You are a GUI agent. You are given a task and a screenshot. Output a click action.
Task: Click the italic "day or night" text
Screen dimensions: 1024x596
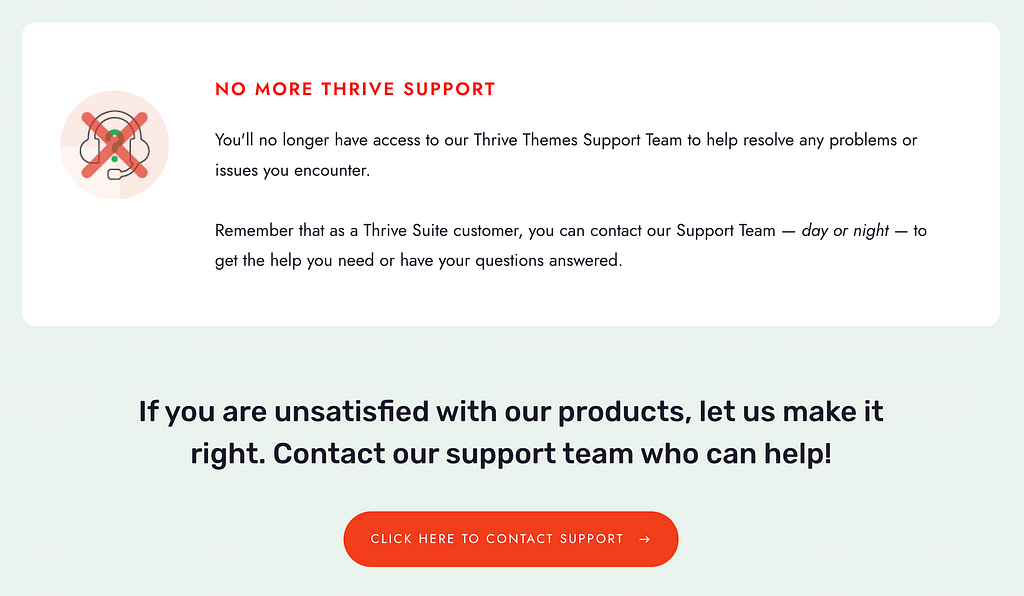pos(845,231)
